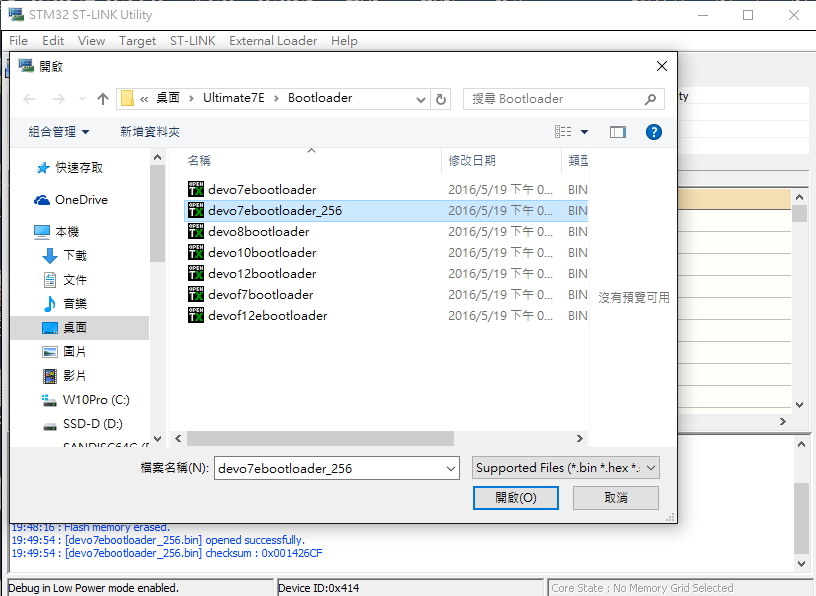Select devof7bootloader file icon
The width and height of the screenshot is (816, 596).
(x=196, y=294)
